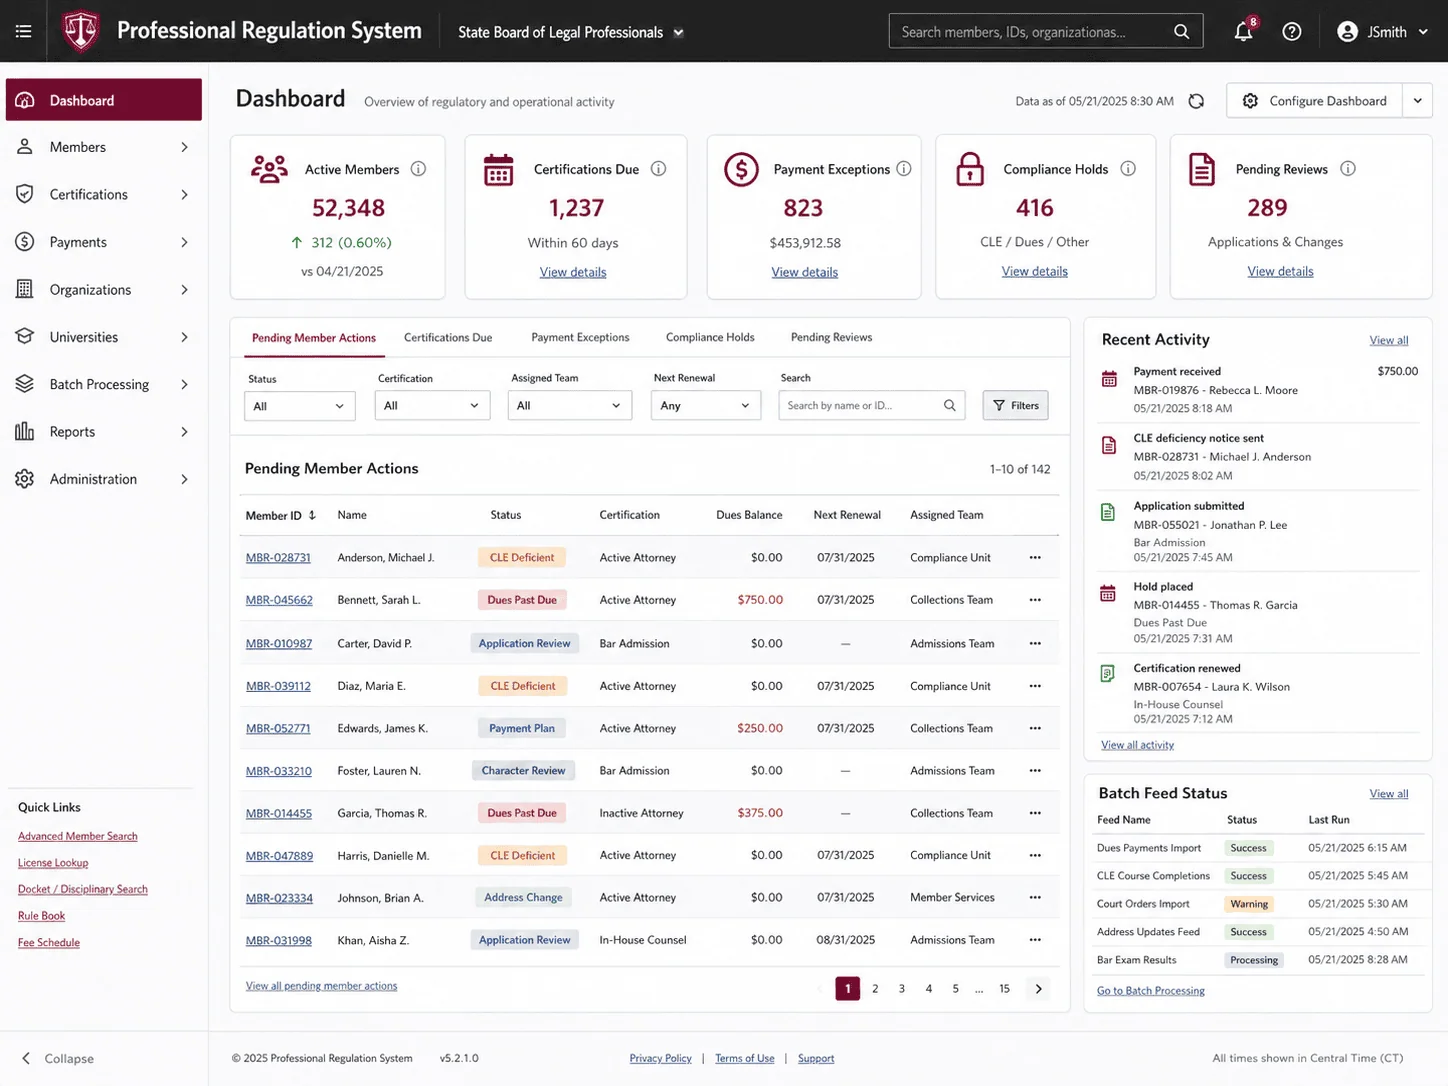Open the Reports sidebar item
1448x1086 pixels.
point(103,432)
